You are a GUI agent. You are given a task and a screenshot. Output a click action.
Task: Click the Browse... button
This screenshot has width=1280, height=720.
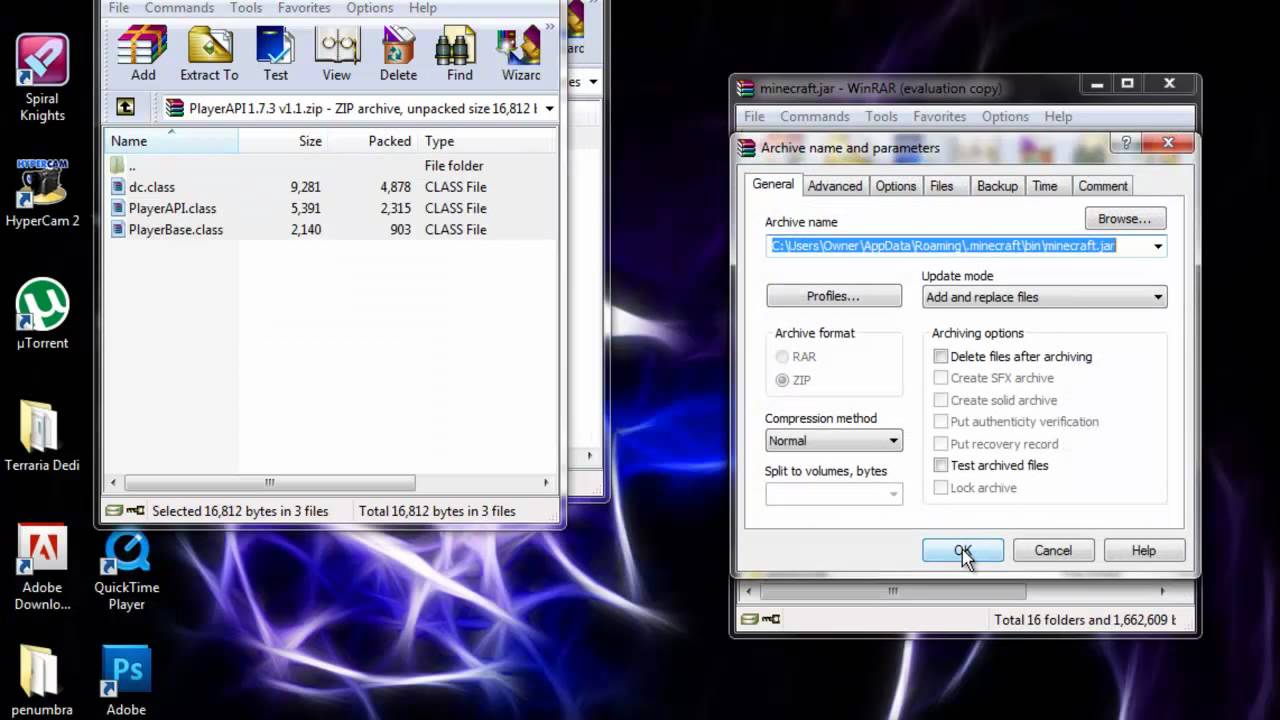click(x=1125, y=218)
